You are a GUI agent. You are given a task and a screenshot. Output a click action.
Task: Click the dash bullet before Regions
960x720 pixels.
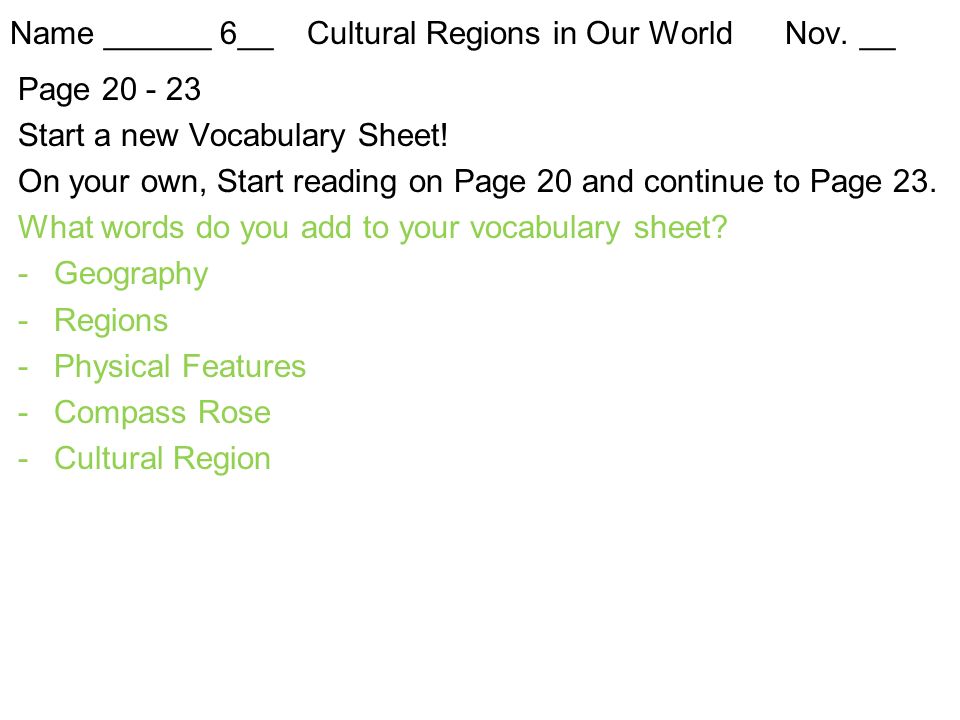click(x=23, y=322)
